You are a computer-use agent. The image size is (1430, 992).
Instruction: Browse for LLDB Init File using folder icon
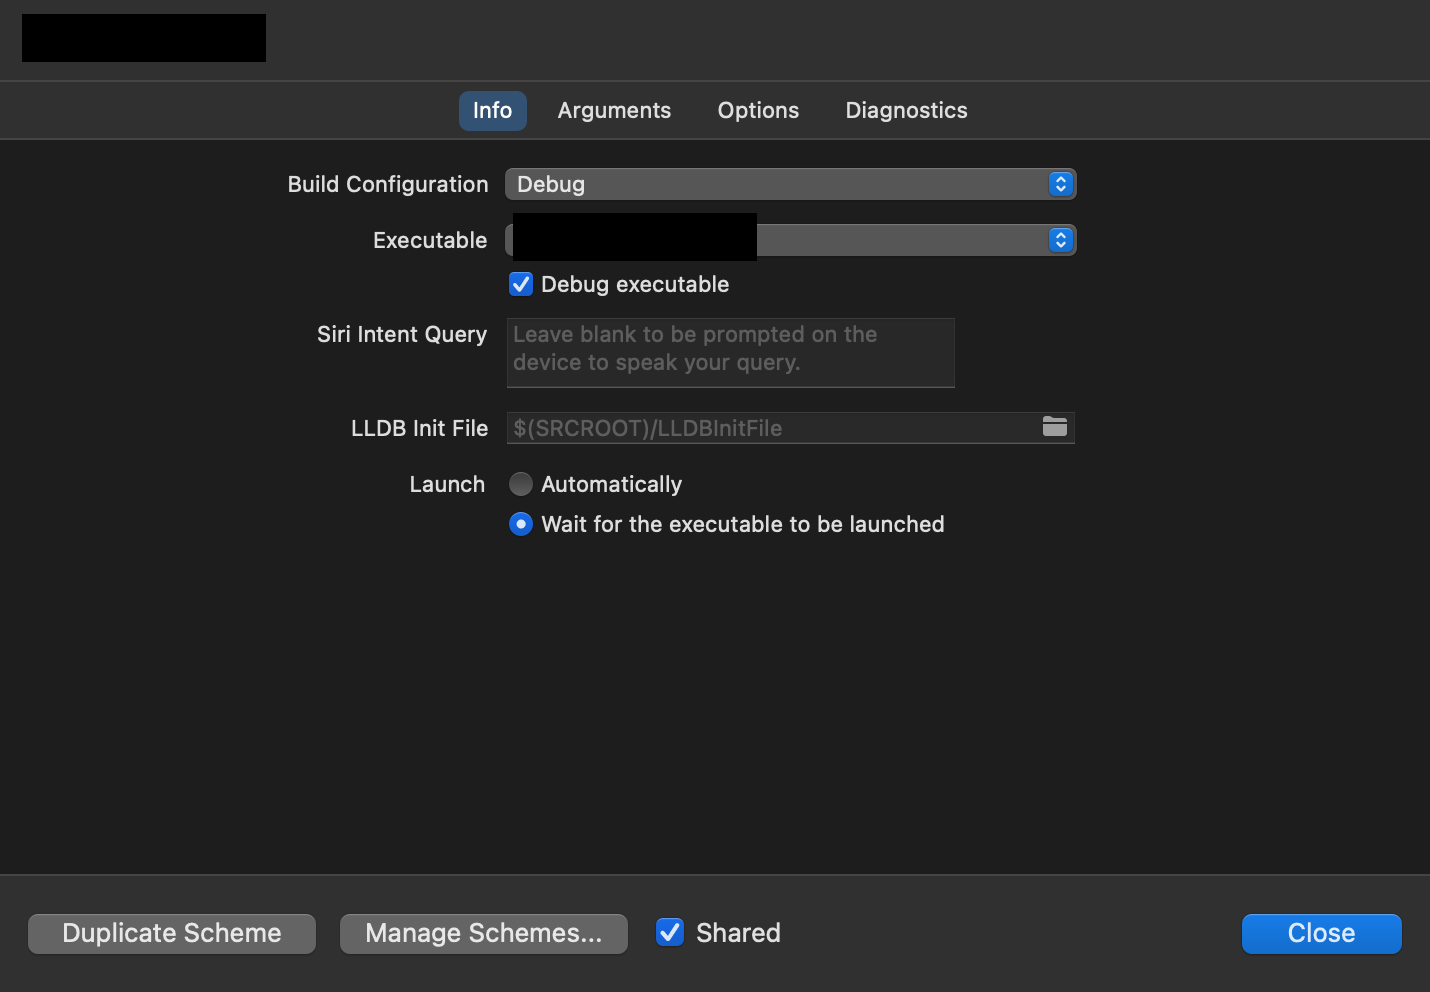(x=1054, y=427)
